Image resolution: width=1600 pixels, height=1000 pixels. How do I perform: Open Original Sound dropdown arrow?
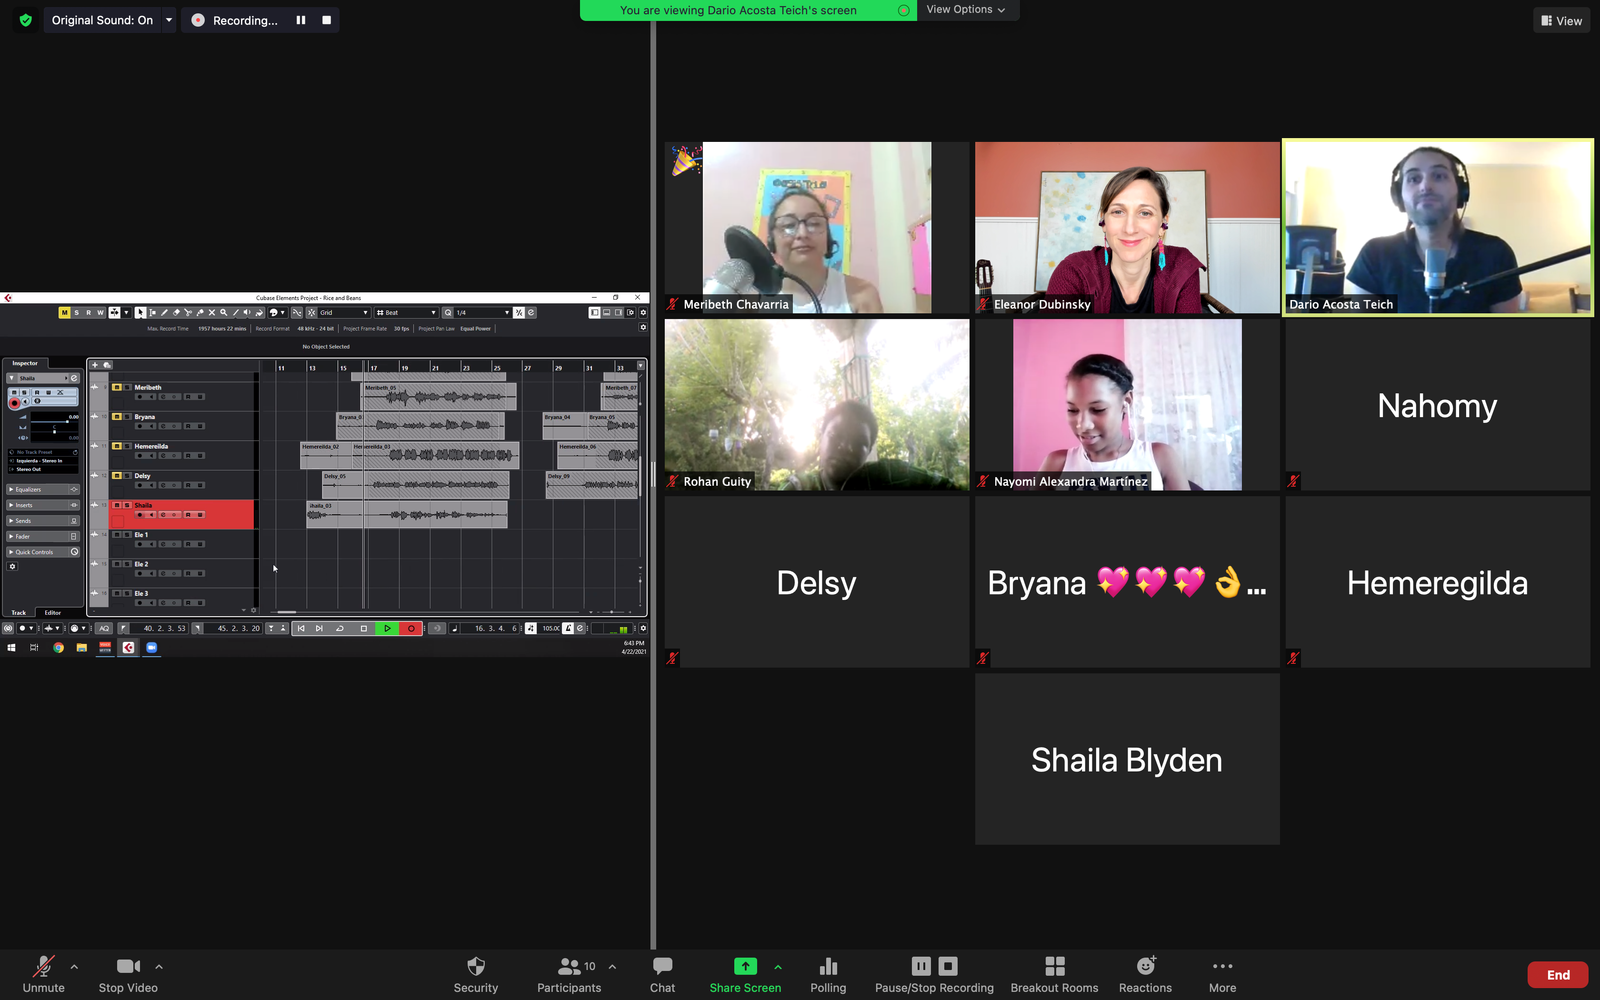pyautogui.click(x=169, y=20)
